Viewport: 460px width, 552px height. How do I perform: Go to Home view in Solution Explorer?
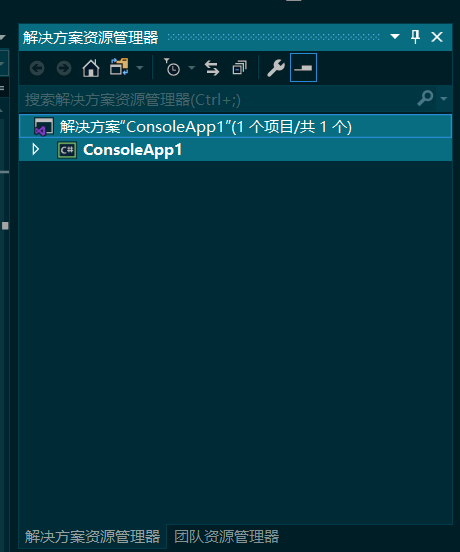[x=91, y=68]
